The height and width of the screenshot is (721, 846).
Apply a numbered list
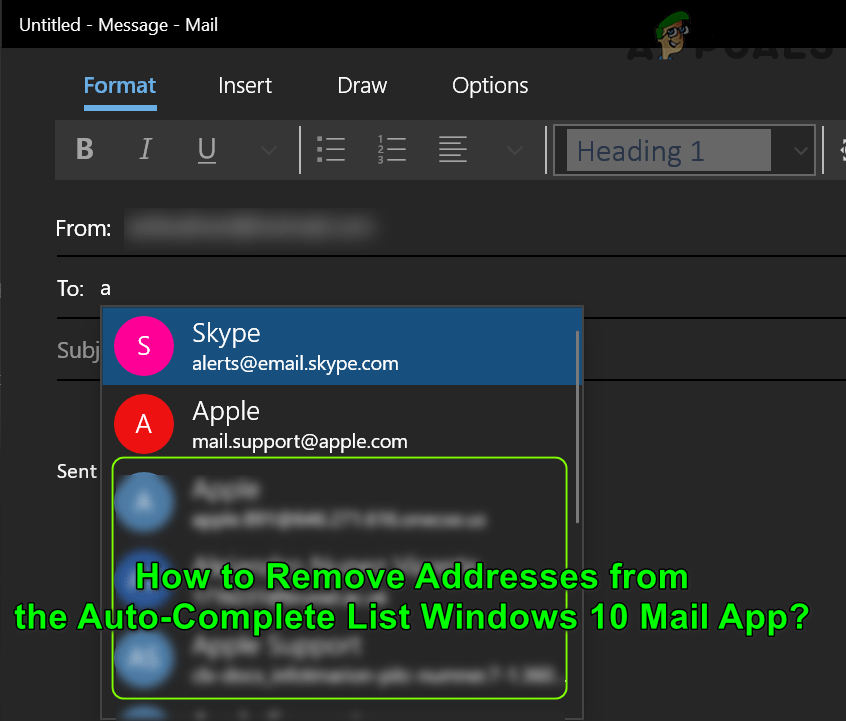(x=391, y=149)
